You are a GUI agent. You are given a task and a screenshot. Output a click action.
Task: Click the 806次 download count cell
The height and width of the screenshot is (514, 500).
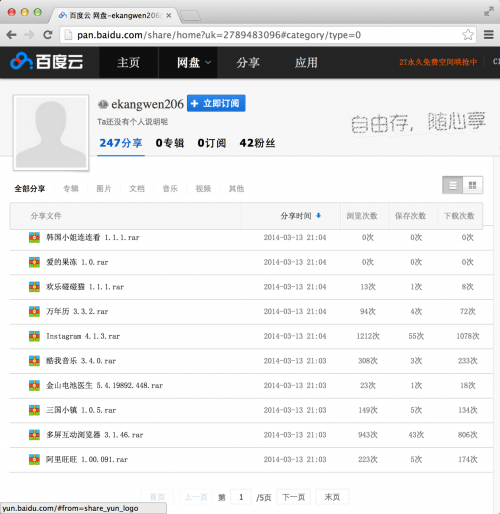point(467,435)
